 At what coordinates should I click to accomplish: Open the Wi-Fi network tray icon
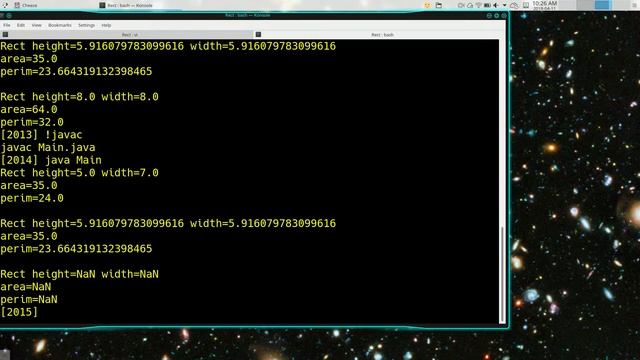click(x=478, y=5)
